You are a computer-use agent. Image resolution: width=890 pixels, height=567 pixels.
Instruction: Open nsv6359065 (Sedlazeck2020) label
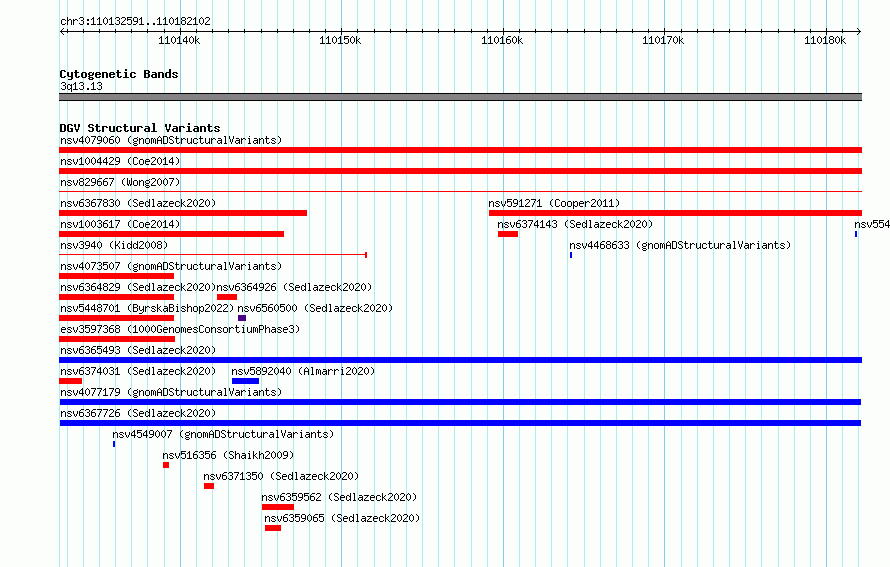click(342, 518)
